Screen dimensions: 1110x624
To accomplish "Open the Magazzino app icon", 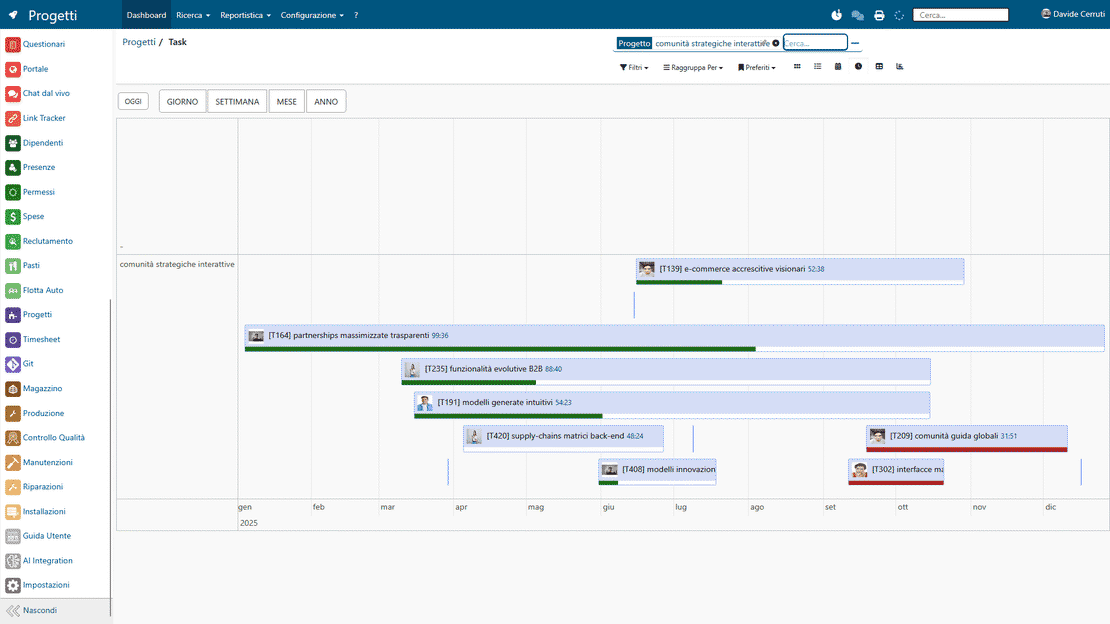I will [13, 389].
